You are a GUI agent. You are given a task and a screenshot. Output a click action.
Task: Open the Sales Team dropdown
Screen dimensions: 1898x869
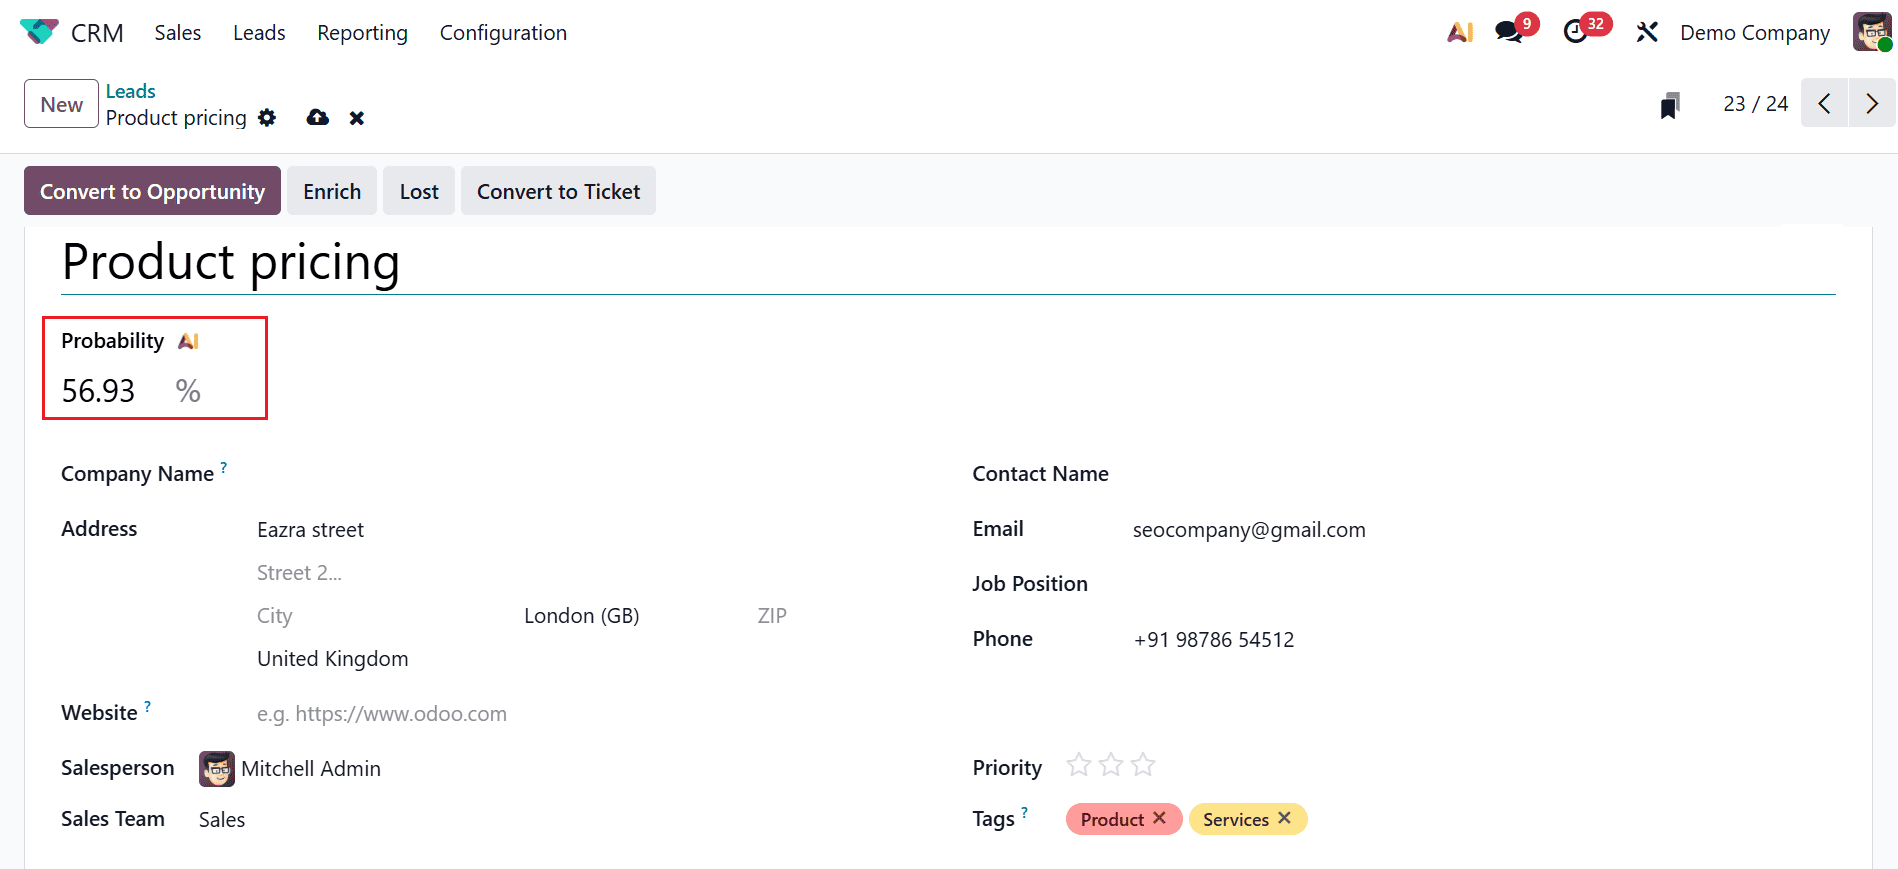(222, 820)
